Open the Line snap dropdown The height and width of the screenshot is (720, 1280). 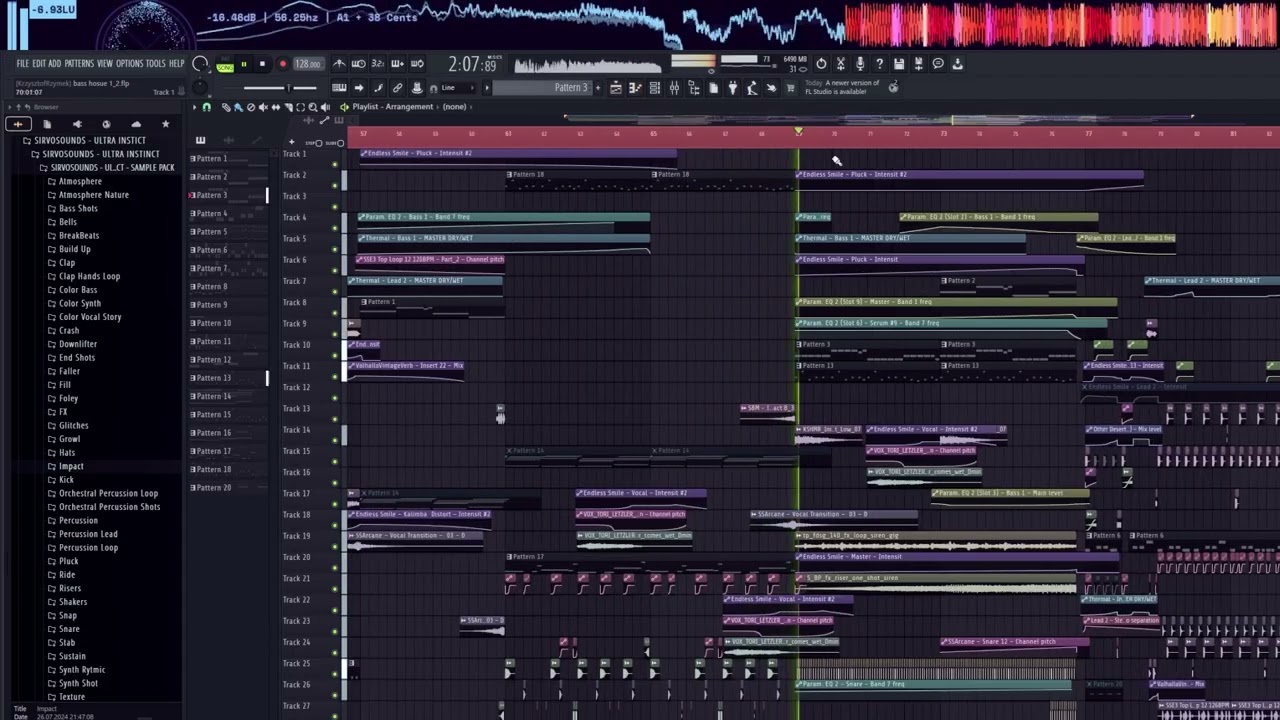458,88
